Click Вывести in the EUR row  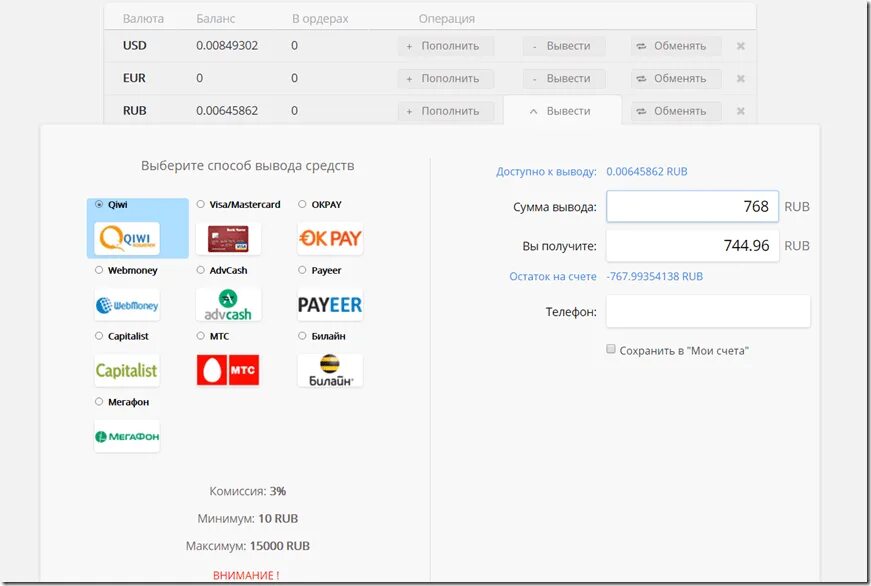coord(564,78)
